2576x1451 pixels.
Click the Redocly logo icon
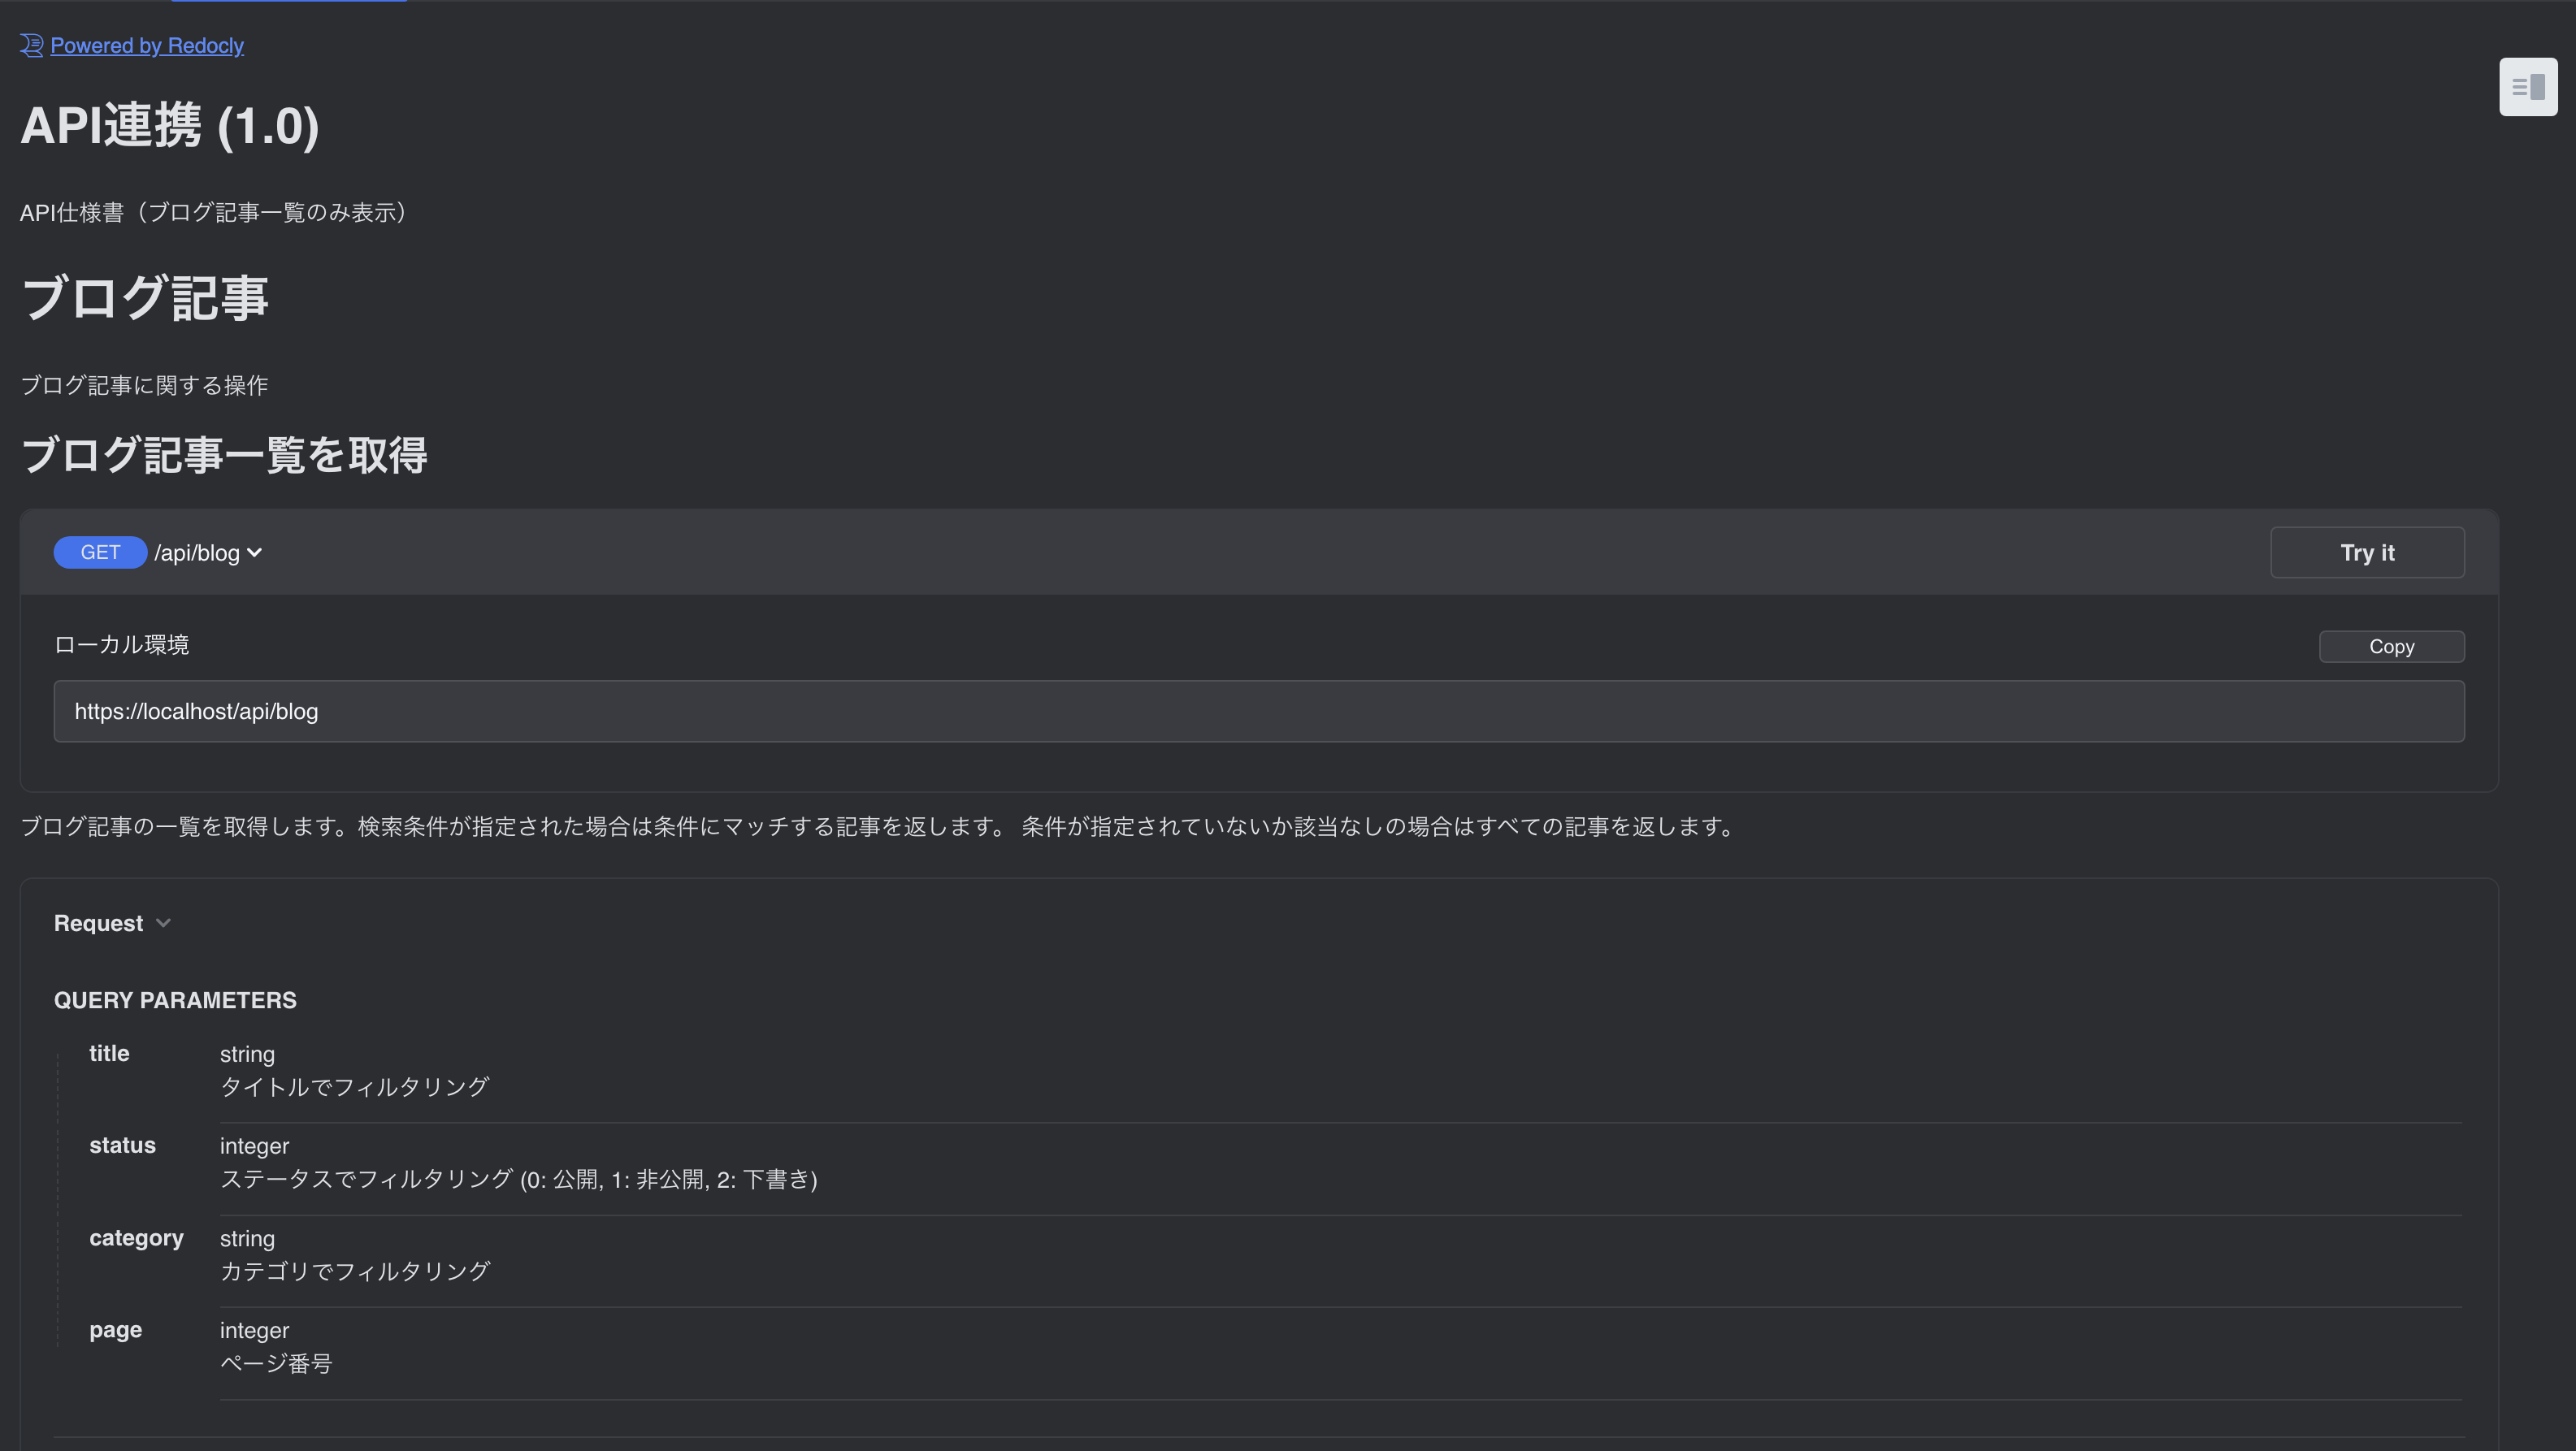tap(31, 46)
